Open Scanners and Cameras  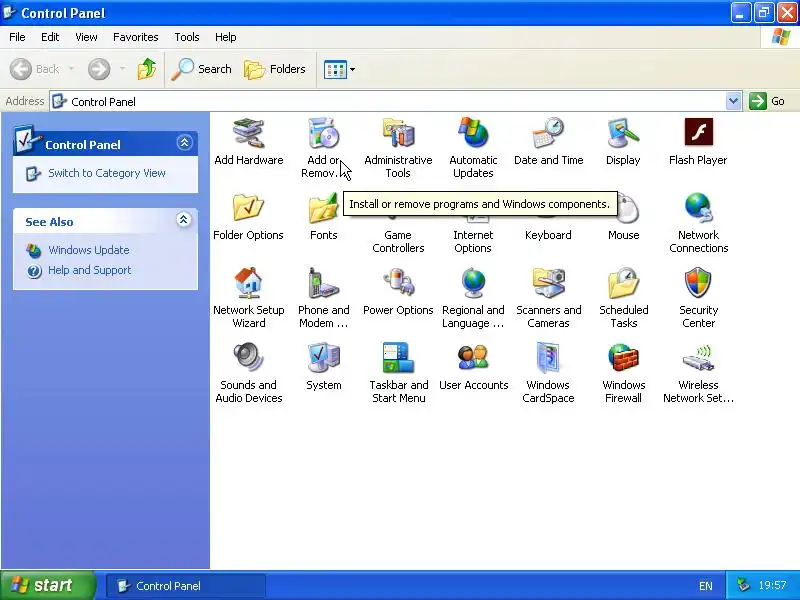(548, 298)
